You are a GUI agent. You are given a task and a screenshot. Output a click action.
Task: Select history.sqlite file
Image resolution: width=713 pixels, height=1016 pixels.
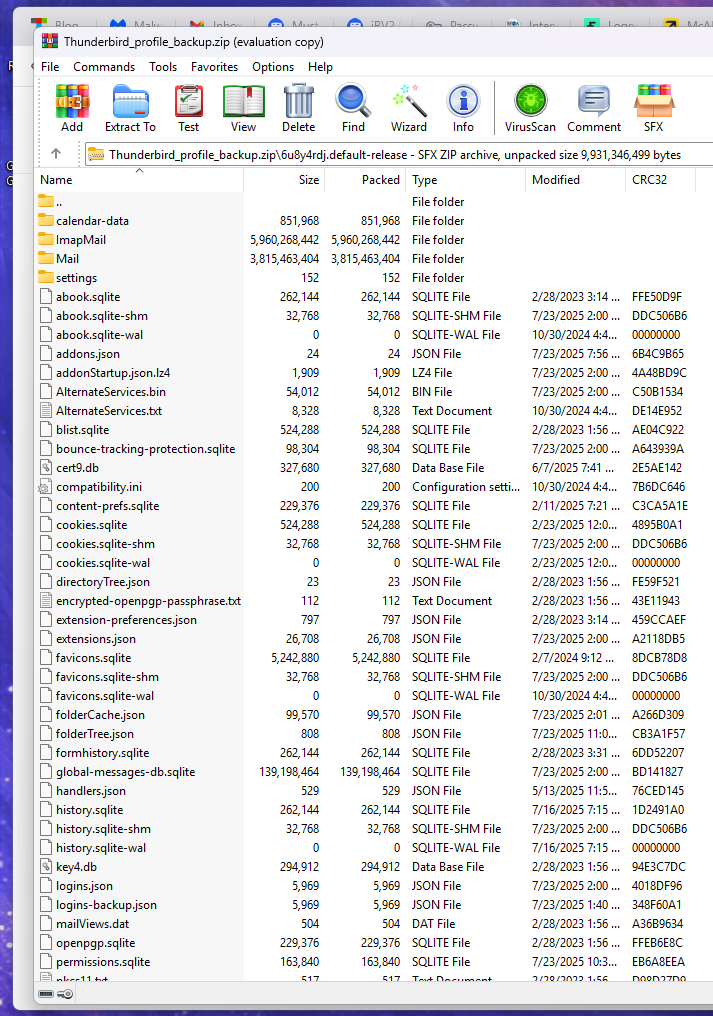[x=81, y=809]
